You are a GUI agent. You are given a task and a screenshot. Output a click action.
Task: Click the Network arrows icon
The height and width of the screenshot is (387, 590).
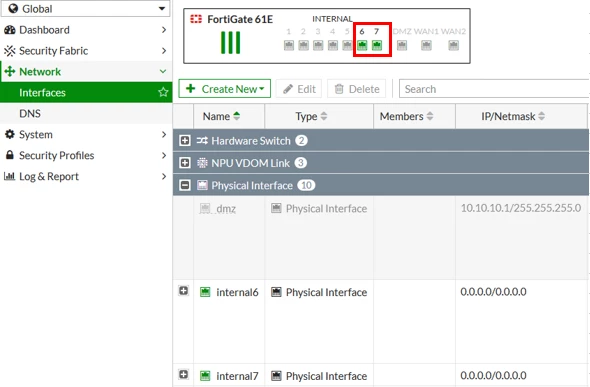(x=10, y=71)
